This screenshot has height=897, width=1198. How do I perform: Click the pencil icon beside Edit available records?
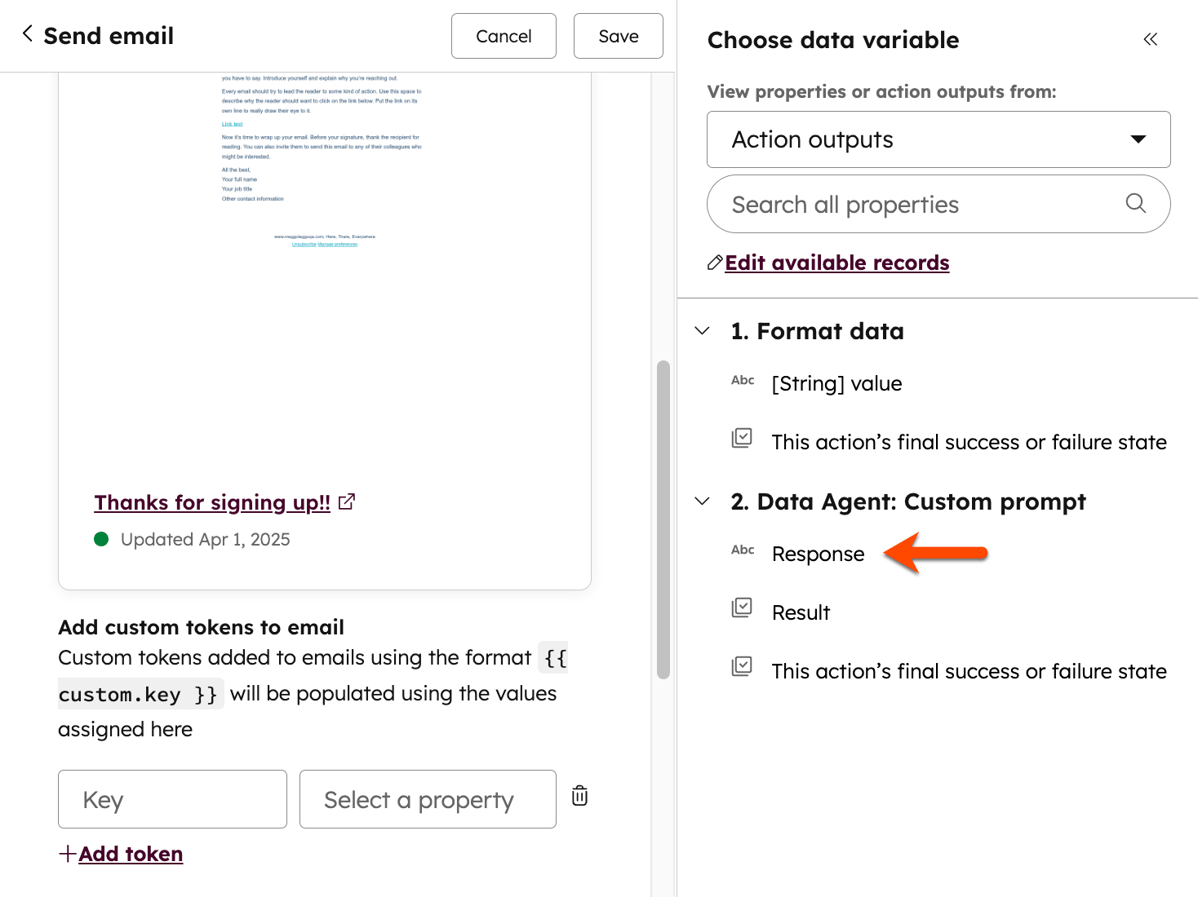714,262
